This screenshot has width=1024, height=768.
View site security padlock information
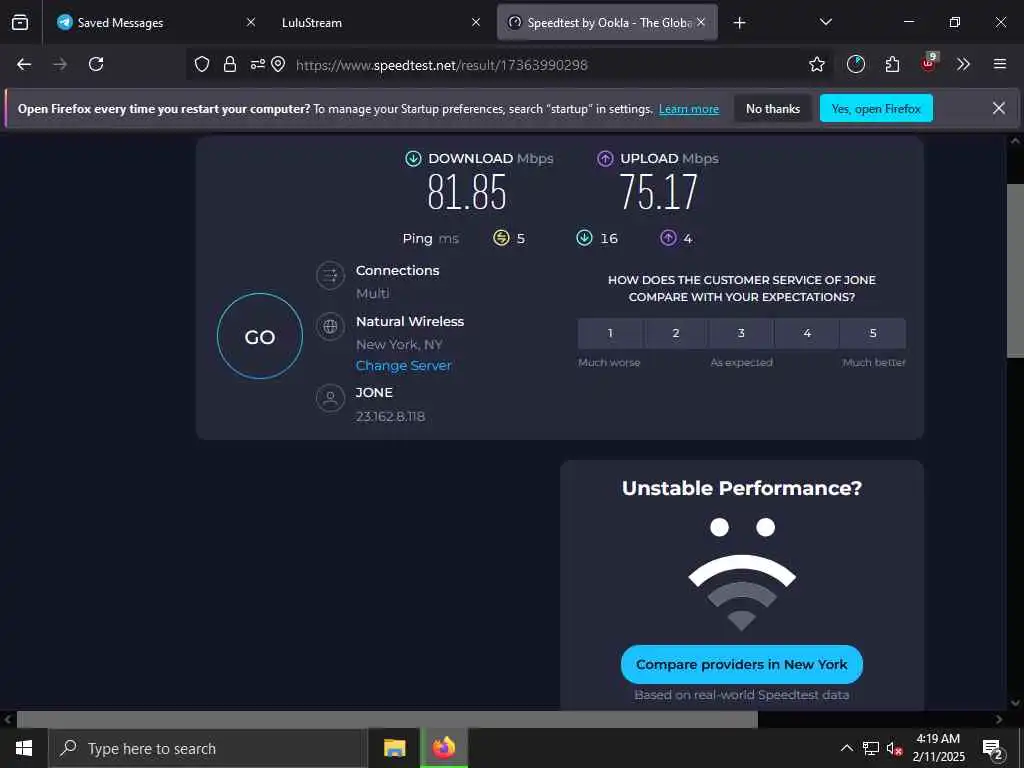point(230,64)
